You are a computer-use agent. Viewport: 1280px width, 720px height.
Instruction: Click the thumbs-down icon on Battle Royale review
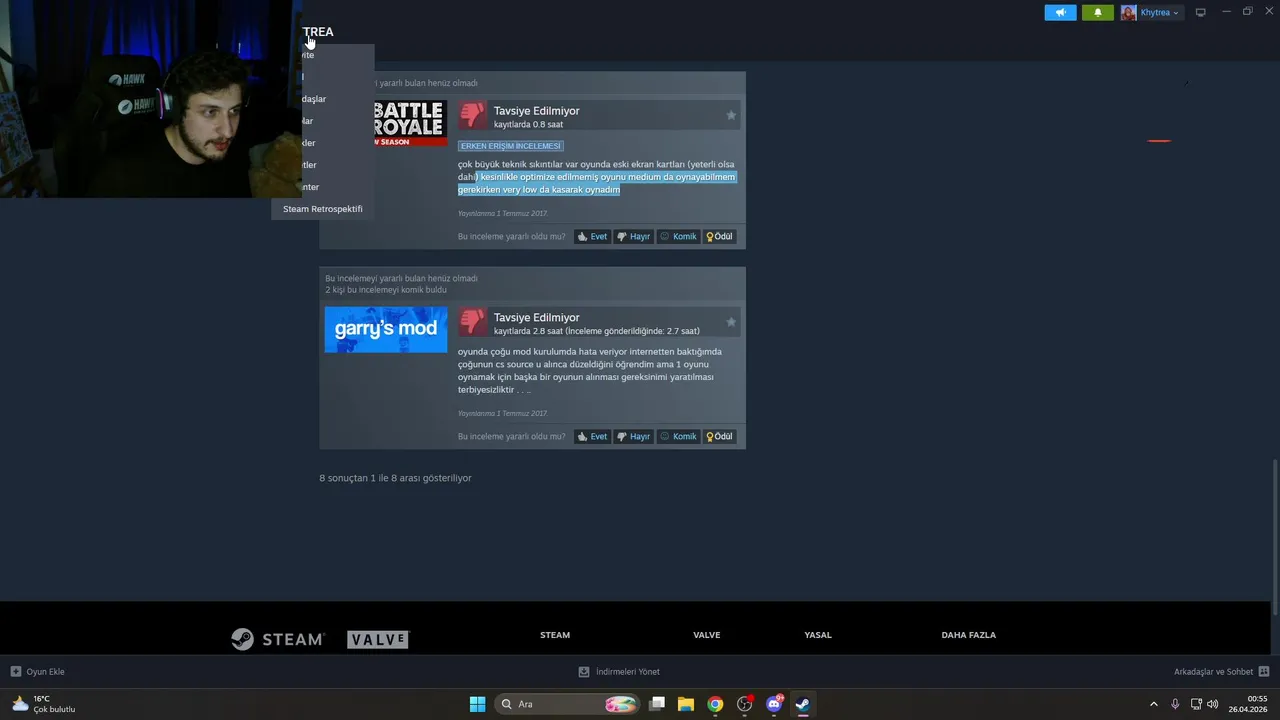point(472,115)
